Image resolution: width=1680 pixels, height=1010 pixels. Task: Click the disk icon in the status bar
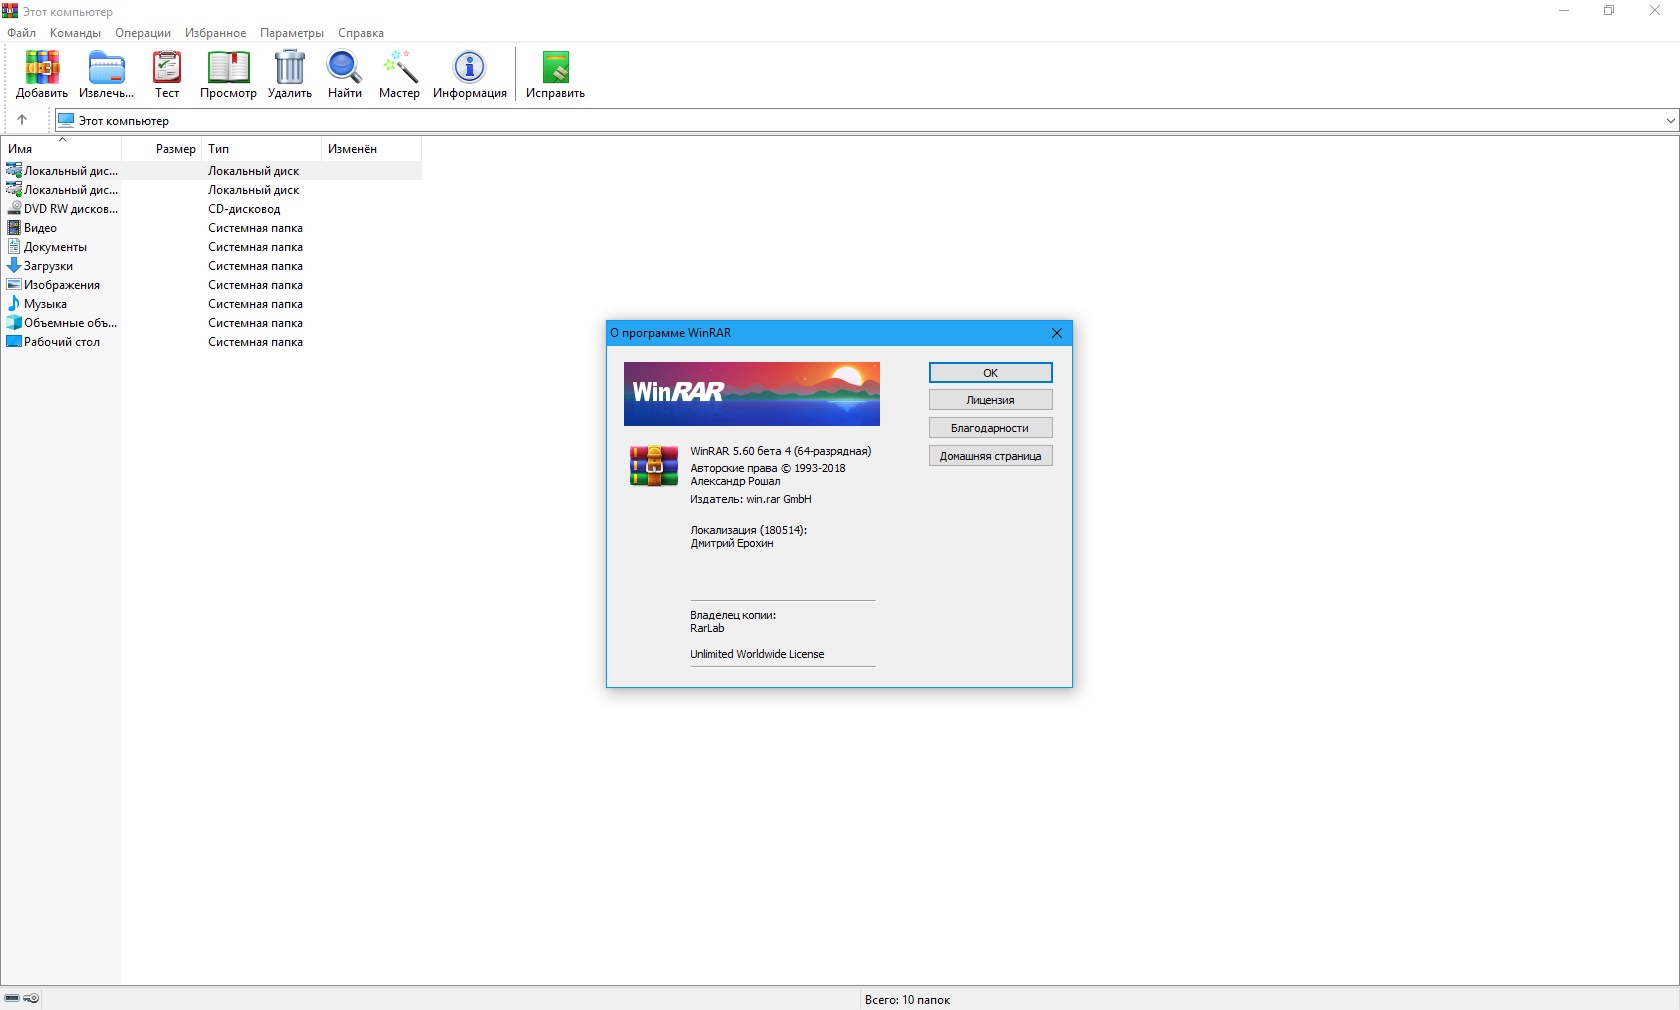[12, 998]
